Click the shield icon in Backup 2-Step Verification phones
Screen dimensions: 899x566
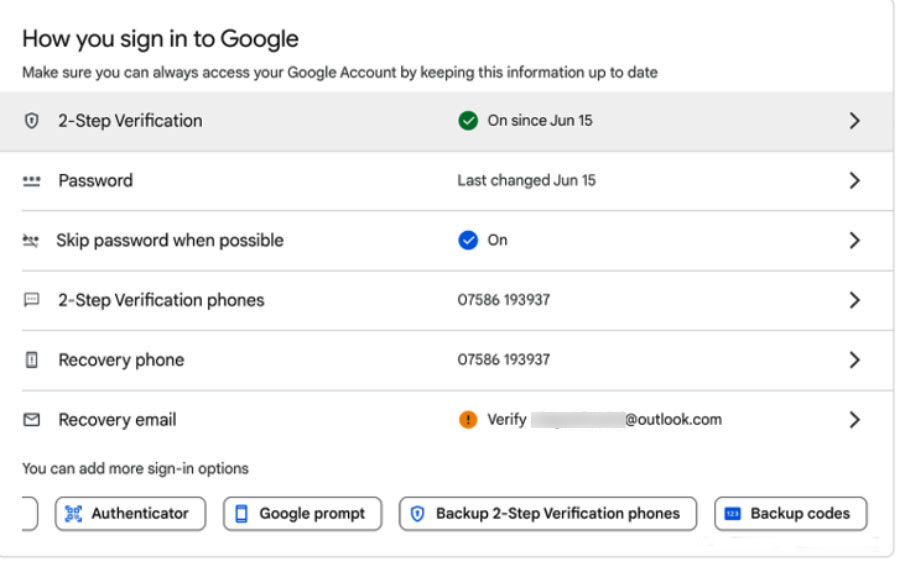[x=417, y=514]
